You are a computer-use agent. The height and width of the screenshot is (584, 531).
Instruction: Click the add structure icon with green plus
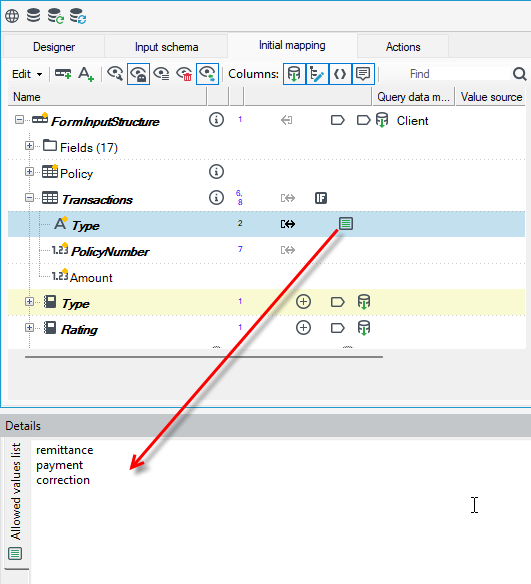[x=63, y=74]
